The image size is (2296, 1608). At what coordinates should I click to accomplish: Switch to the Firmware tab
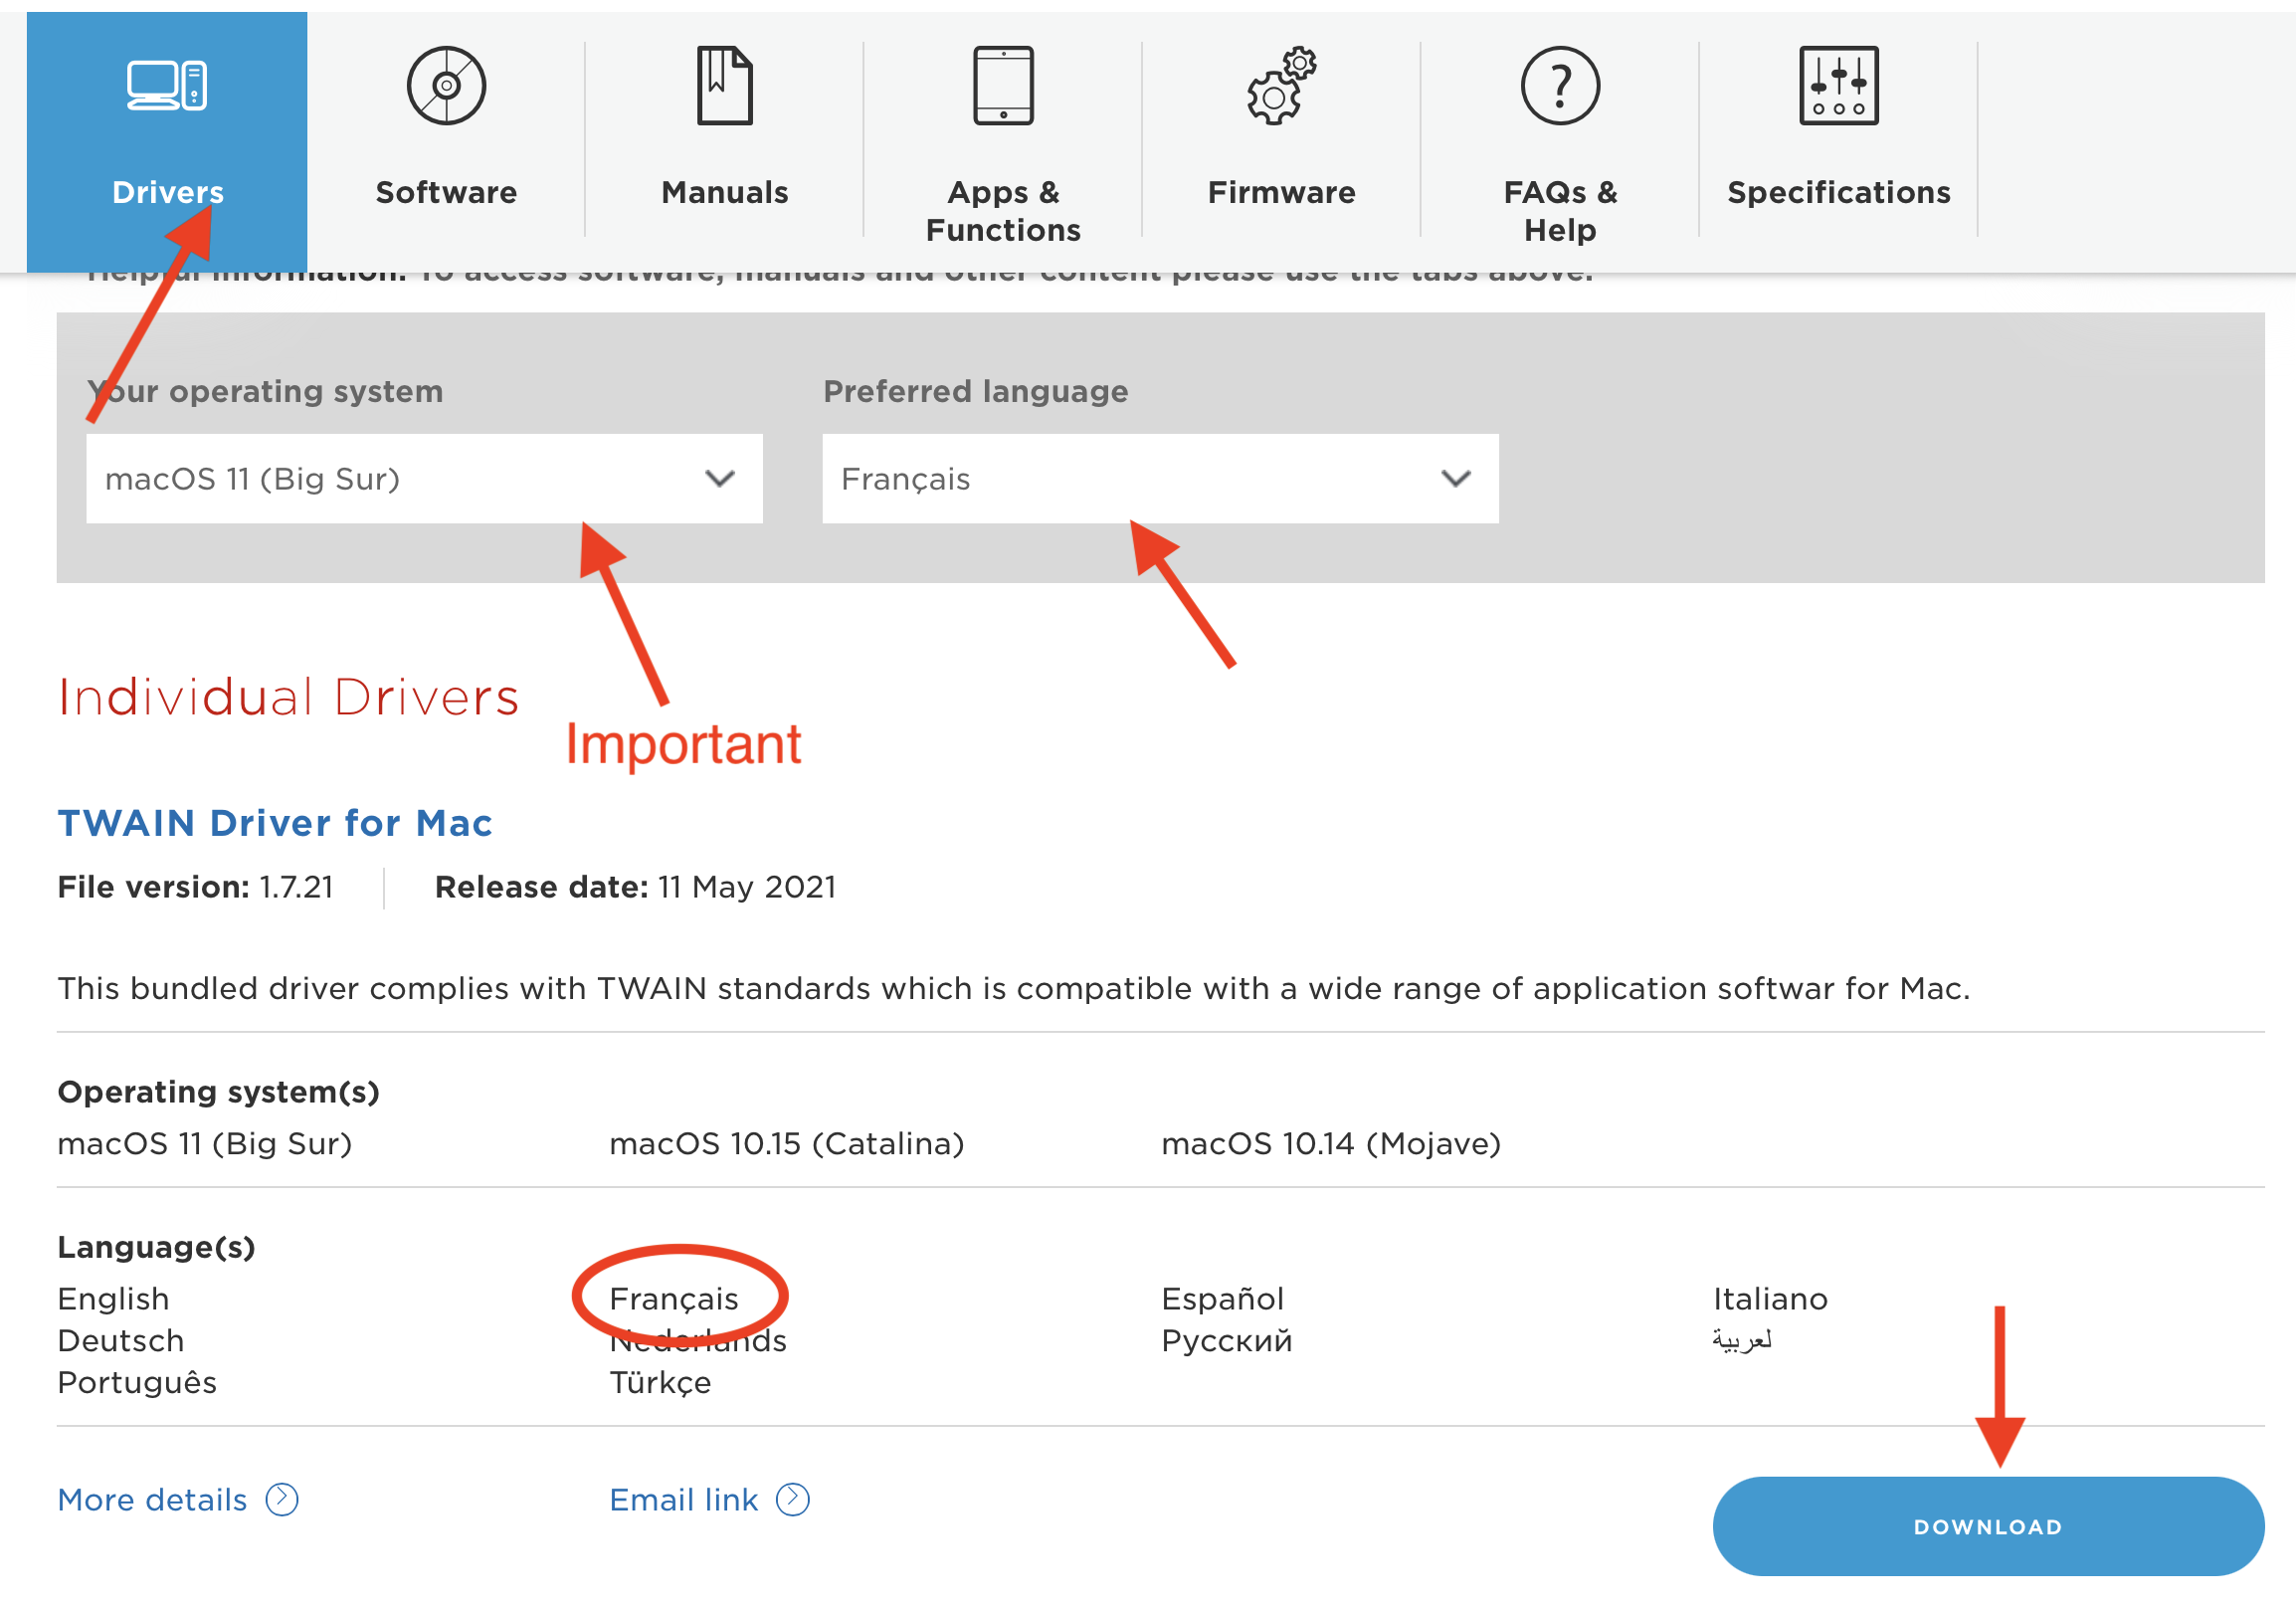[1281, 191]
